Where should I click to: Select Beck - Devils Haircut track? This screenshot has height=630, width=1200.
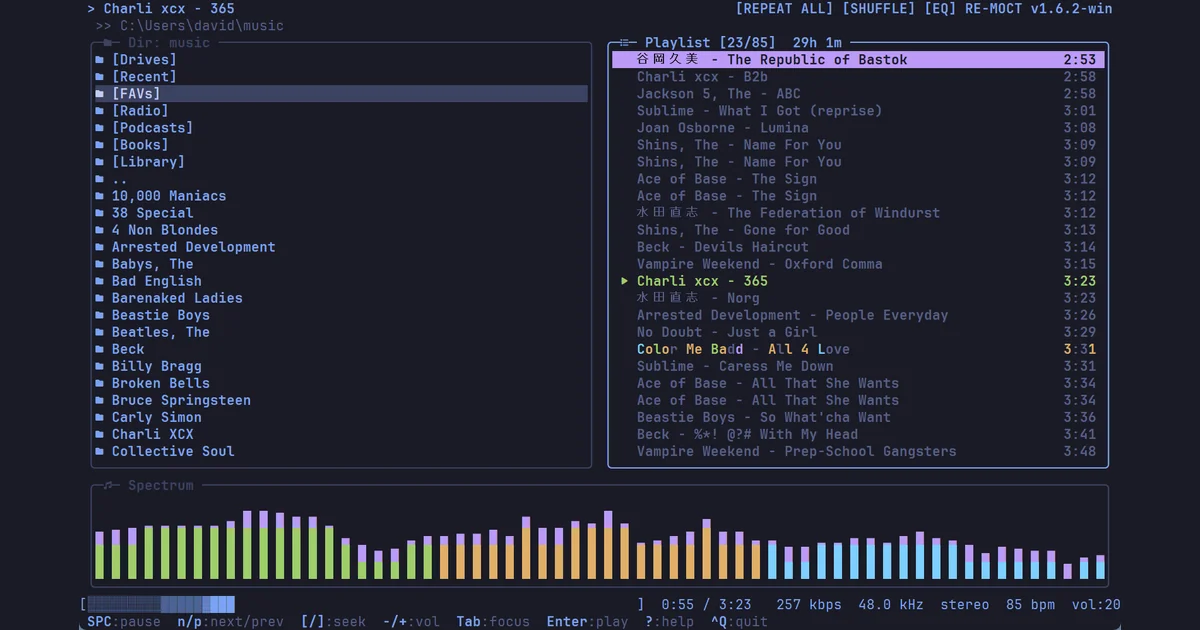coord(858,247)
